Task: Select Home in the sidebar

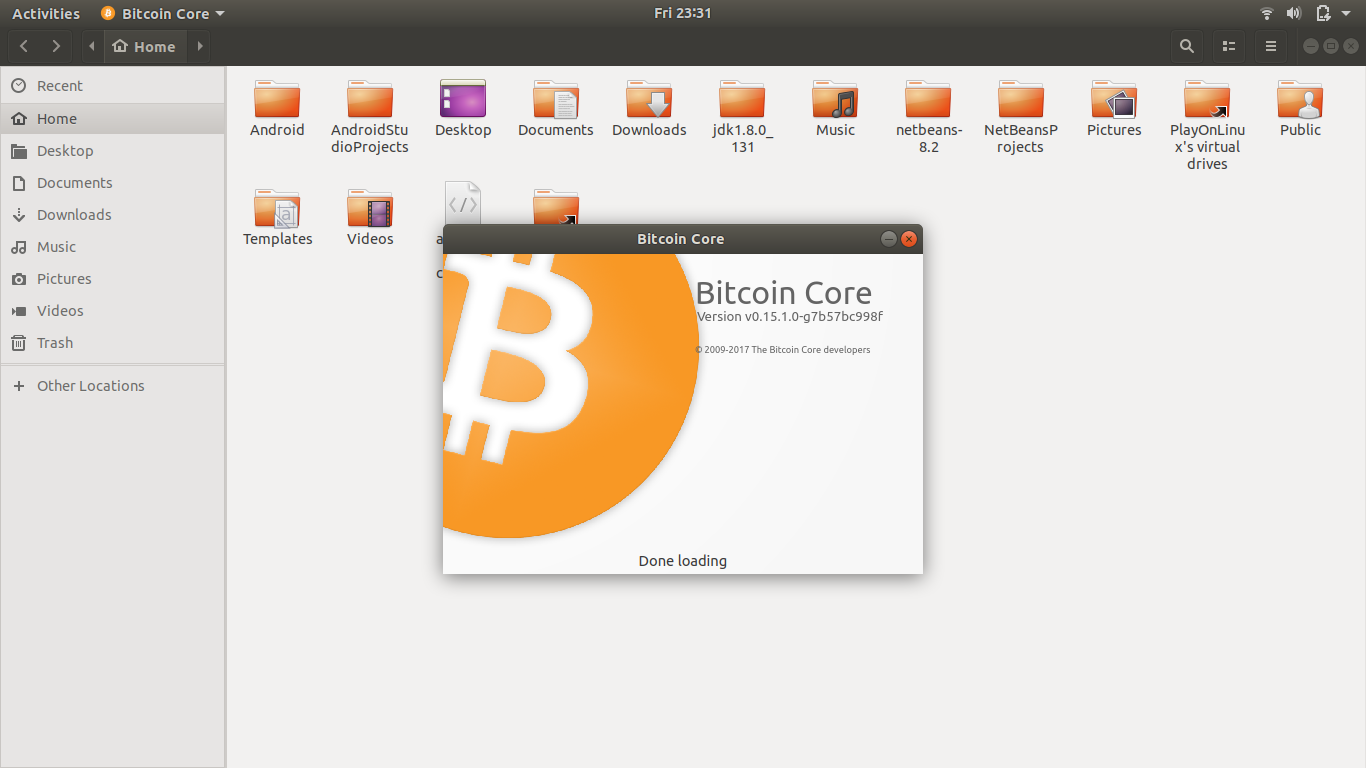Action: click(x=113, y=118)
